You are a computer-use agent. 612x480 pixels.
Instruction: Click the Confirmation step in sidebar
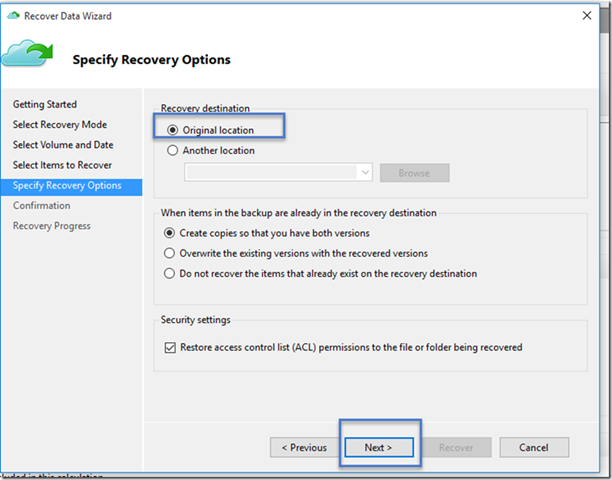tap(42, 206)
